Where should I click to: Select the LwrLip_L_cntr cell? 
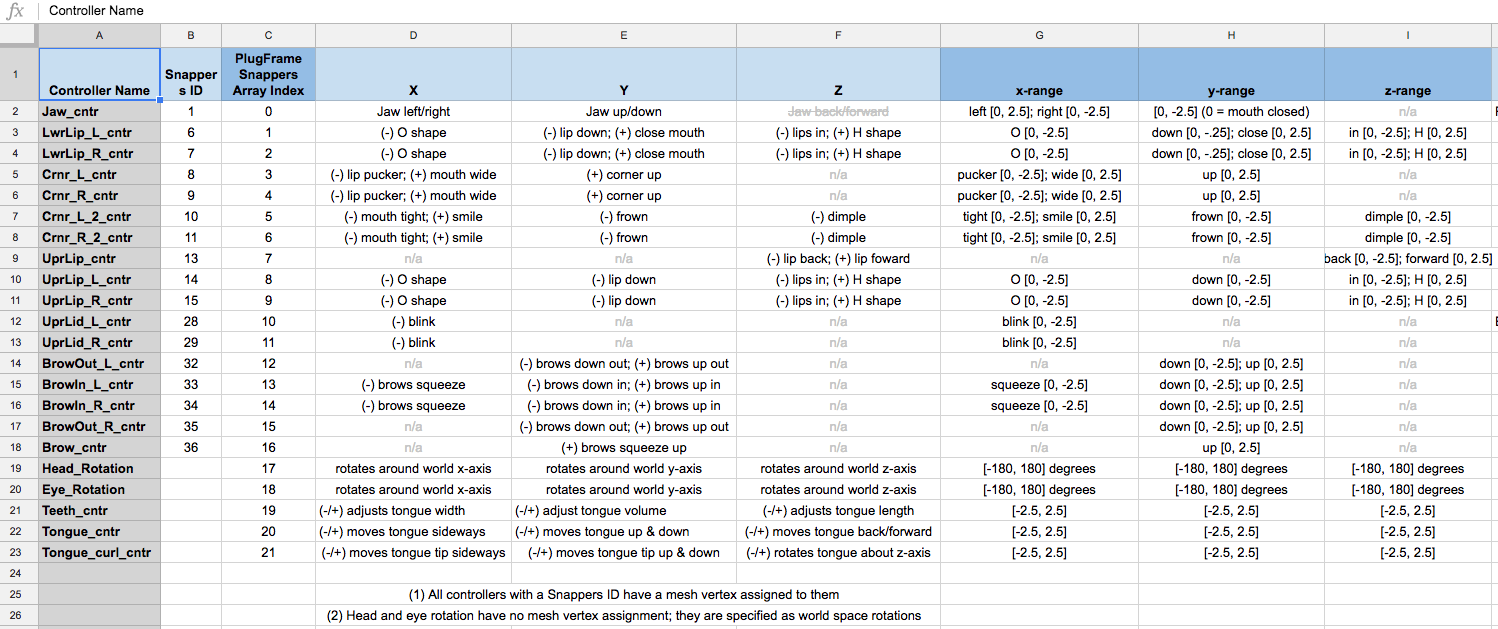pyautogui.click(x=99, y=133)
